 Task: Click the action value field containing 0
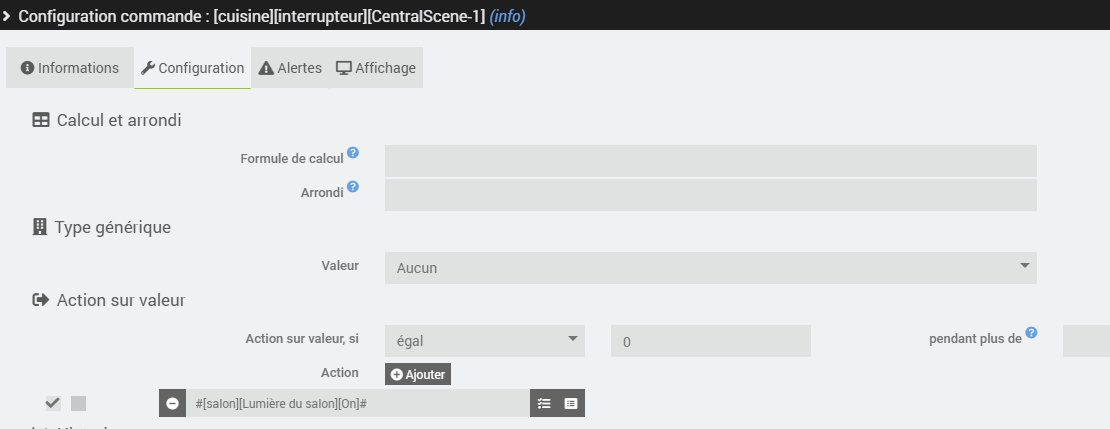click(x=710, y=341)
